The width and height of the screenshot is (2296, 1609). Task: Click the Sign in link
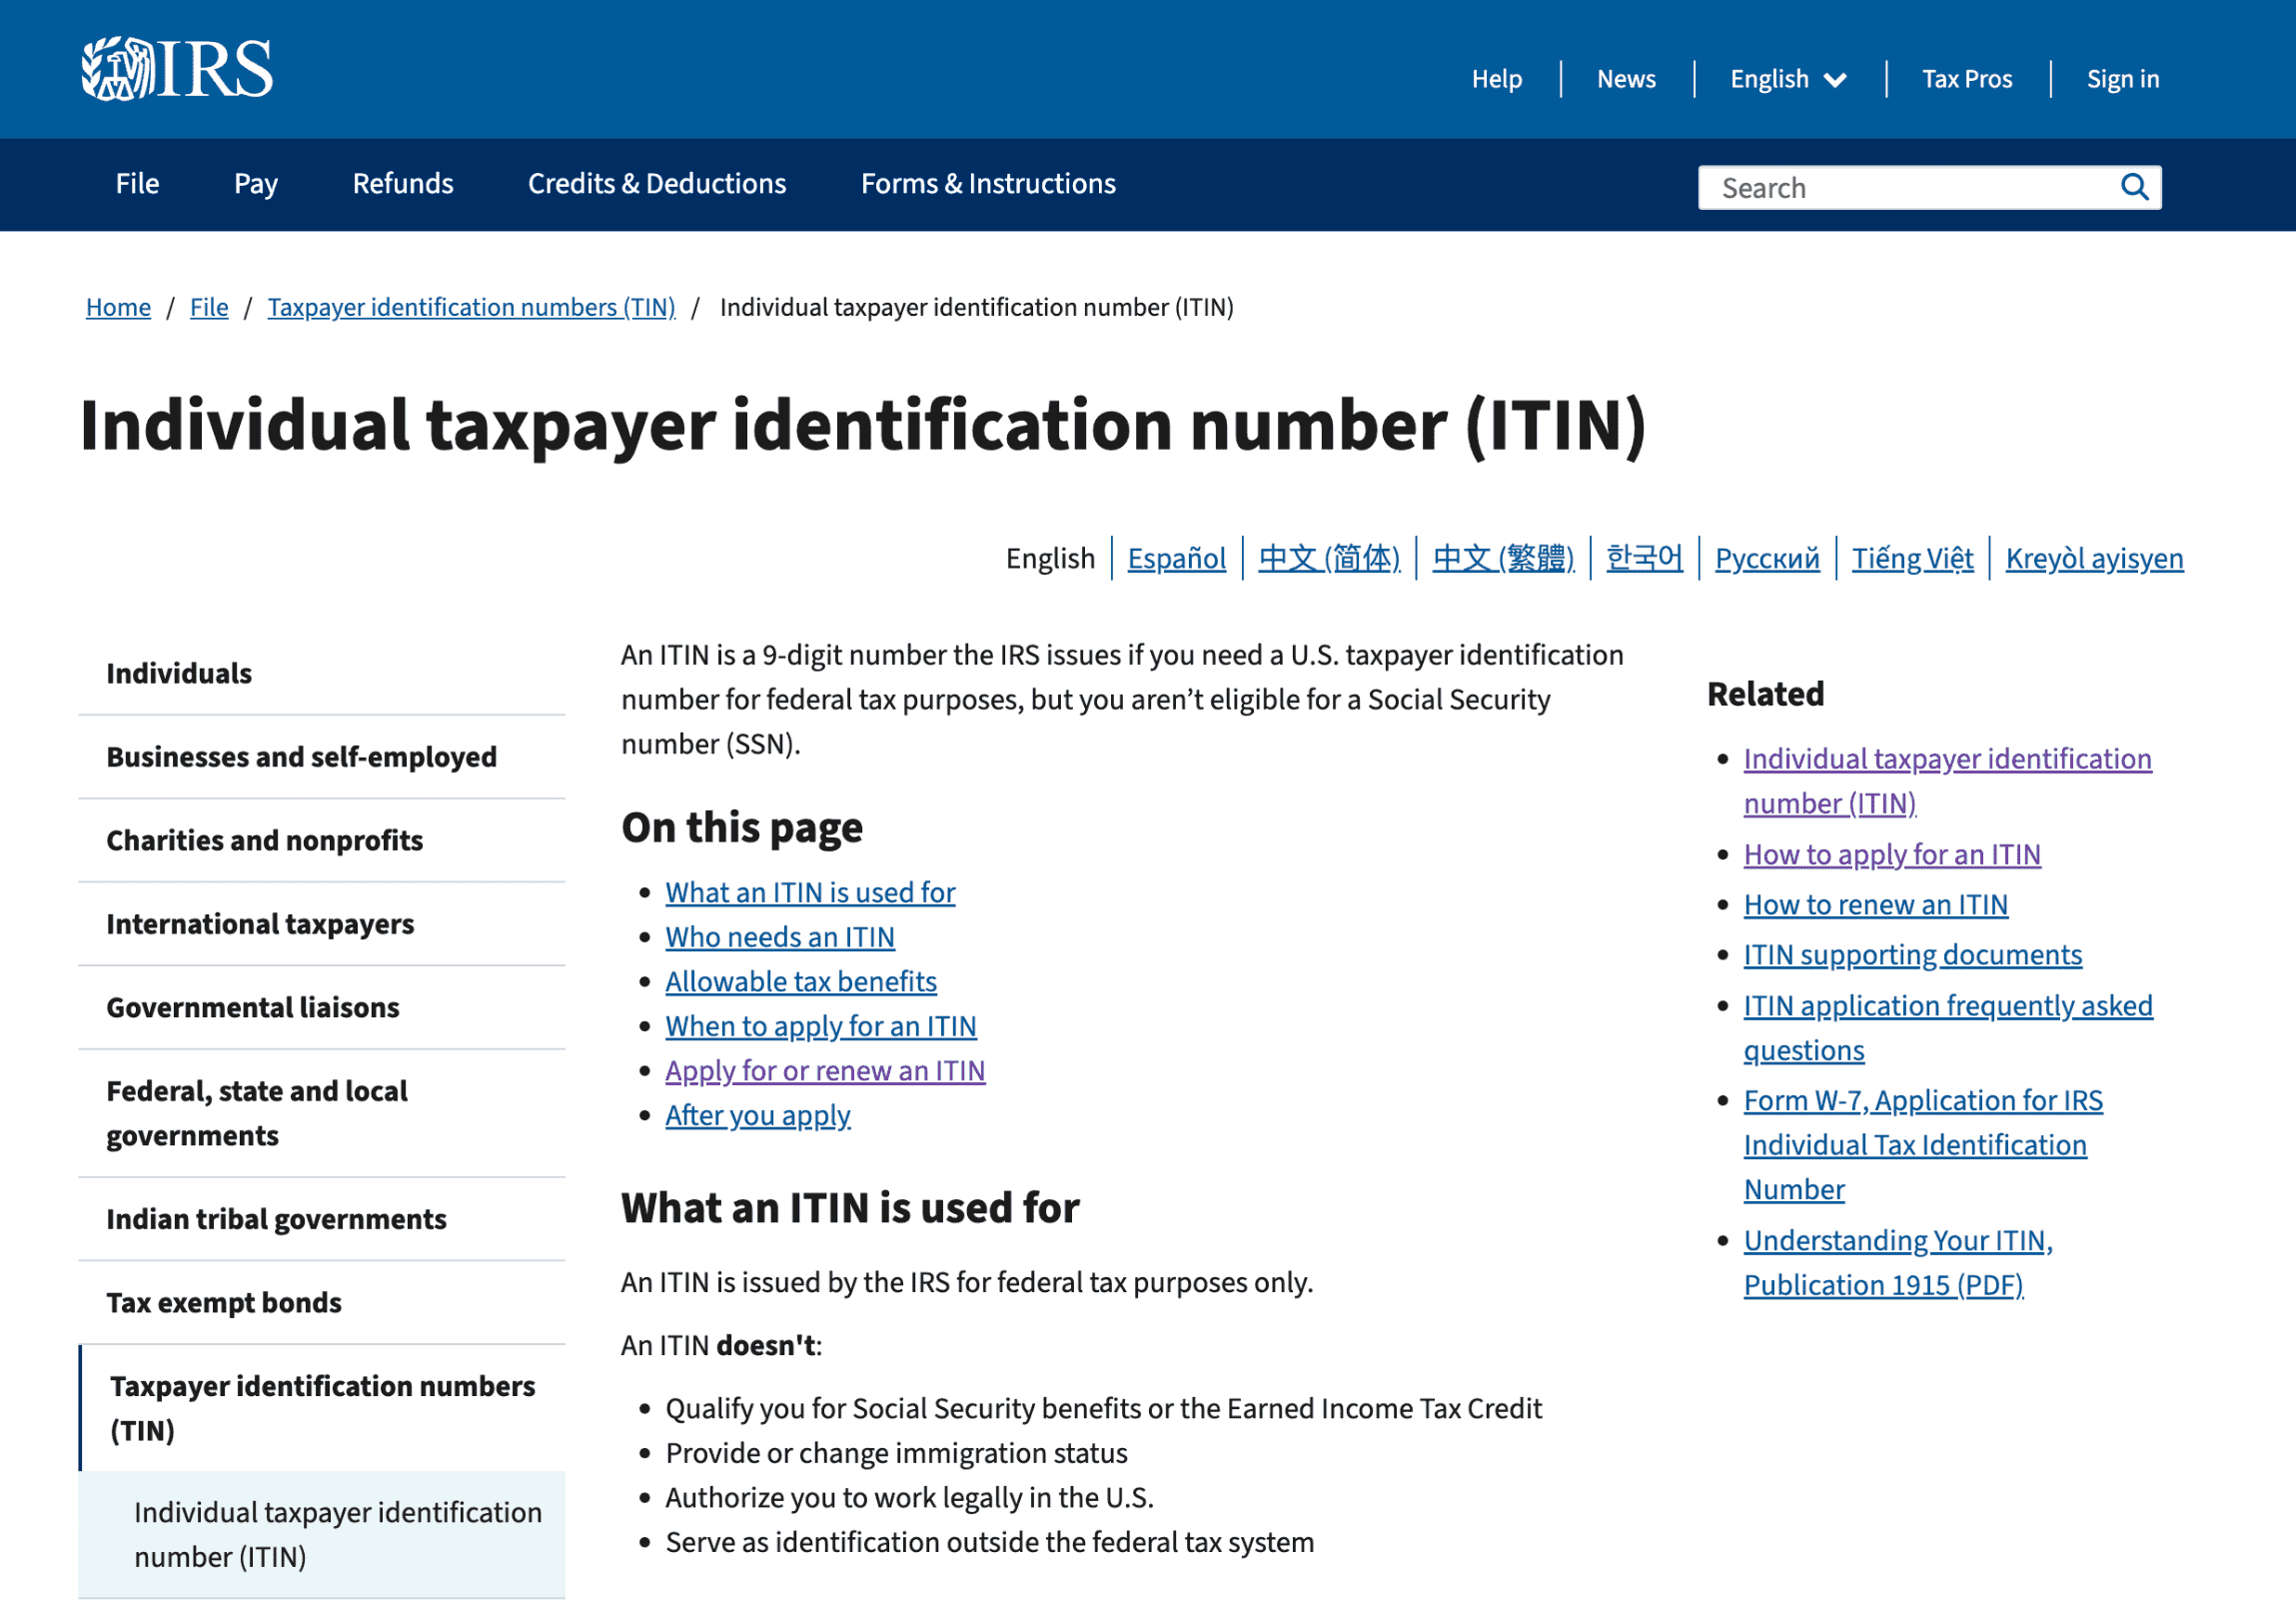coord(2121,79)
